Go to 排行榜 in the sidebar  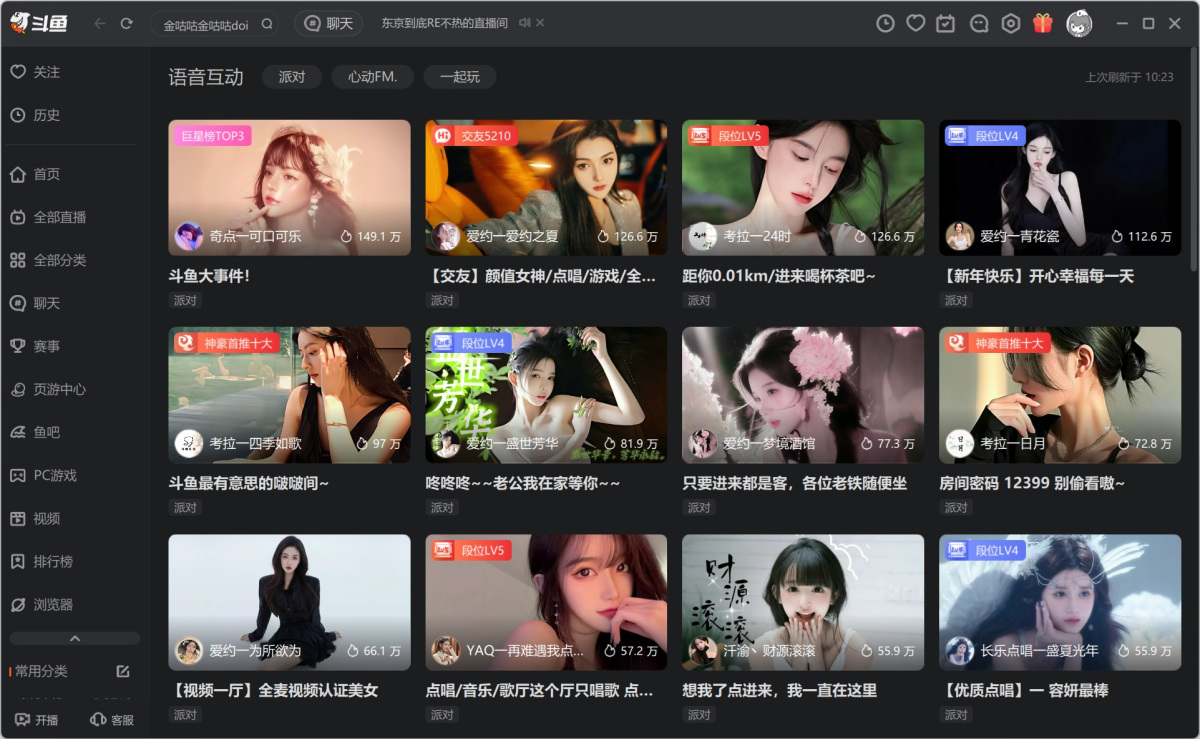tap(53, 561)
